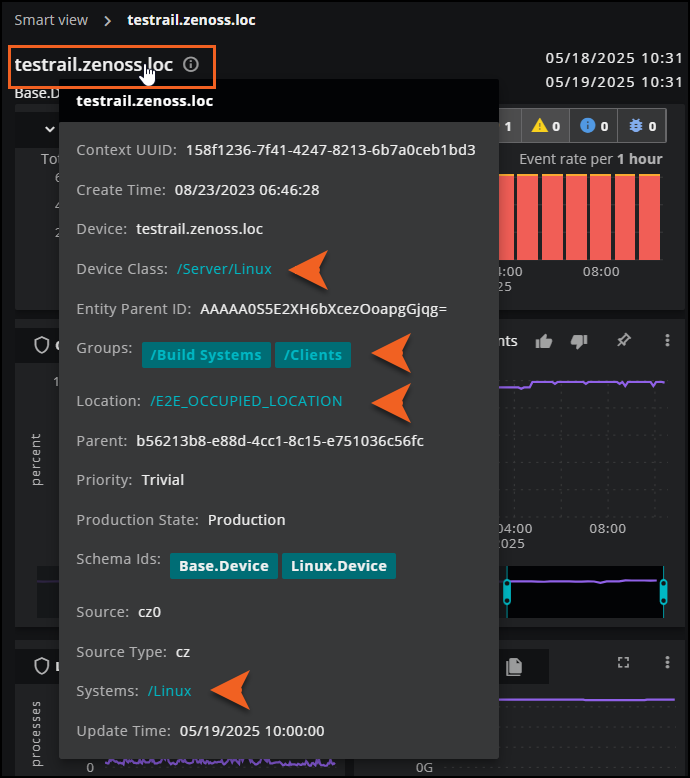Click the Parent value b56213b8-e88d-4cc1-8c15-e751036c56fc
This screenshot has height=778, width=690.
point(280,441)
